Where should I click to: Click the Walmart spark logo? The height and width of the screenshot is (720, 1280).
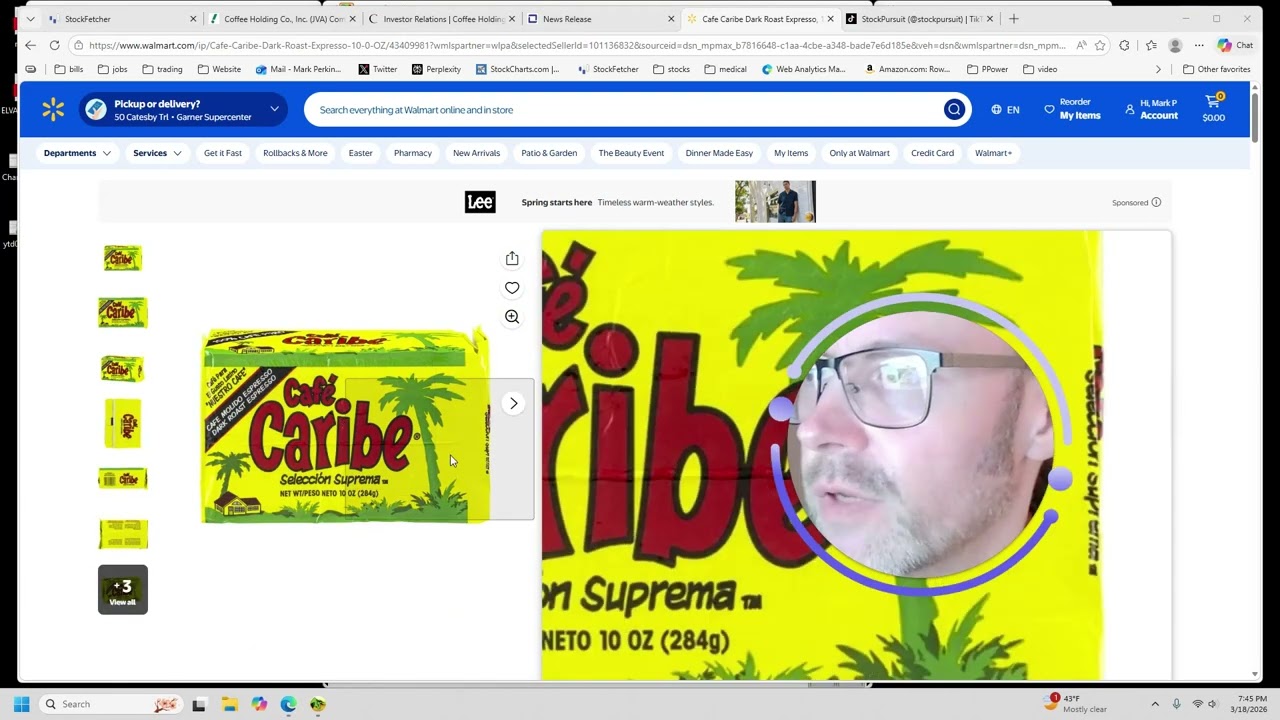click(x=53, y=110)
